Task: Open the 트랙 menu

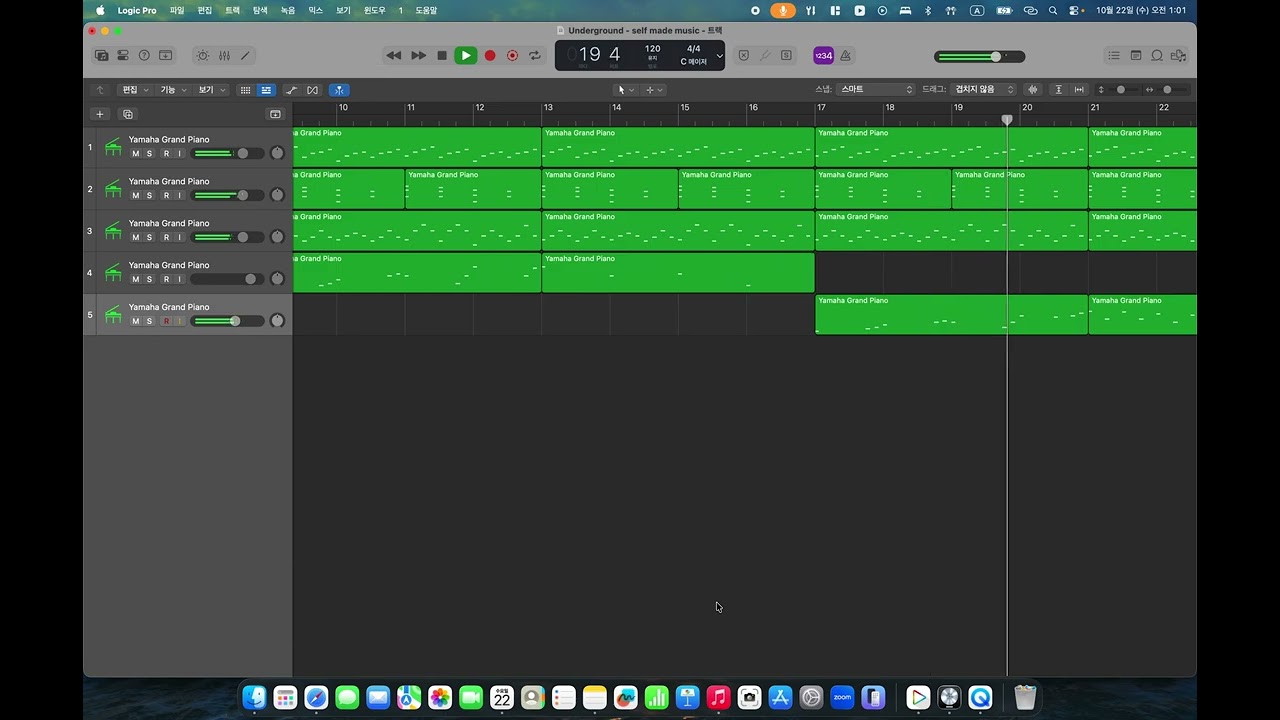Action: [x=232, y=10]
